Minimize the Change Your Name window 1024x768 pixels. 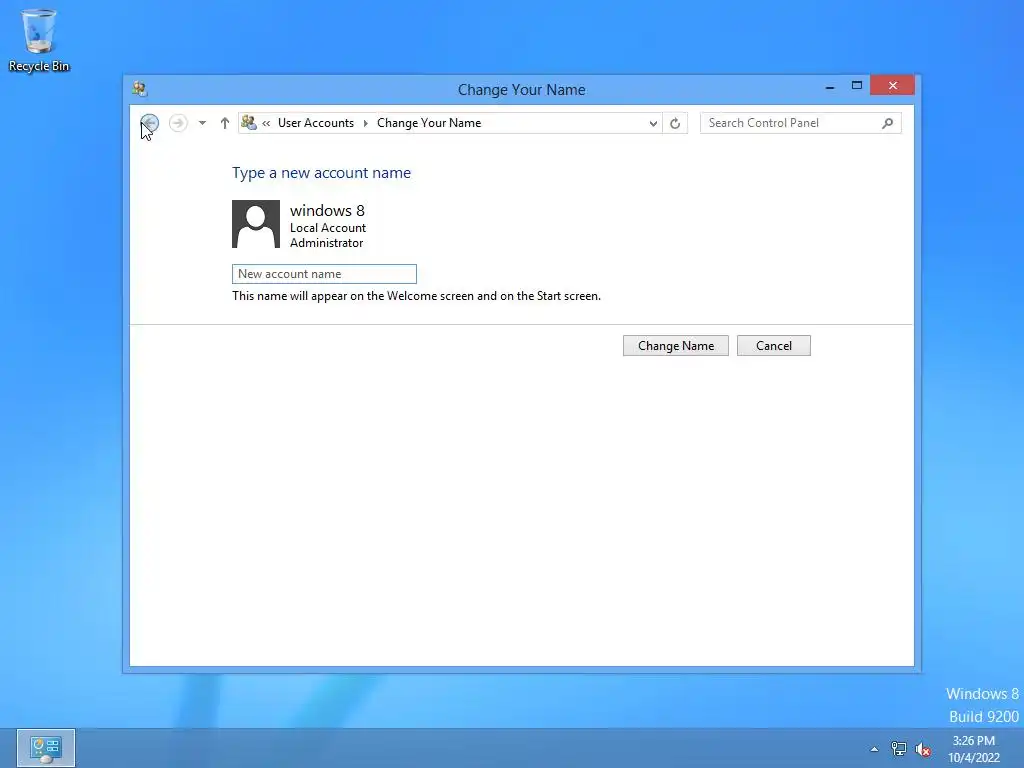coord(829,86)
